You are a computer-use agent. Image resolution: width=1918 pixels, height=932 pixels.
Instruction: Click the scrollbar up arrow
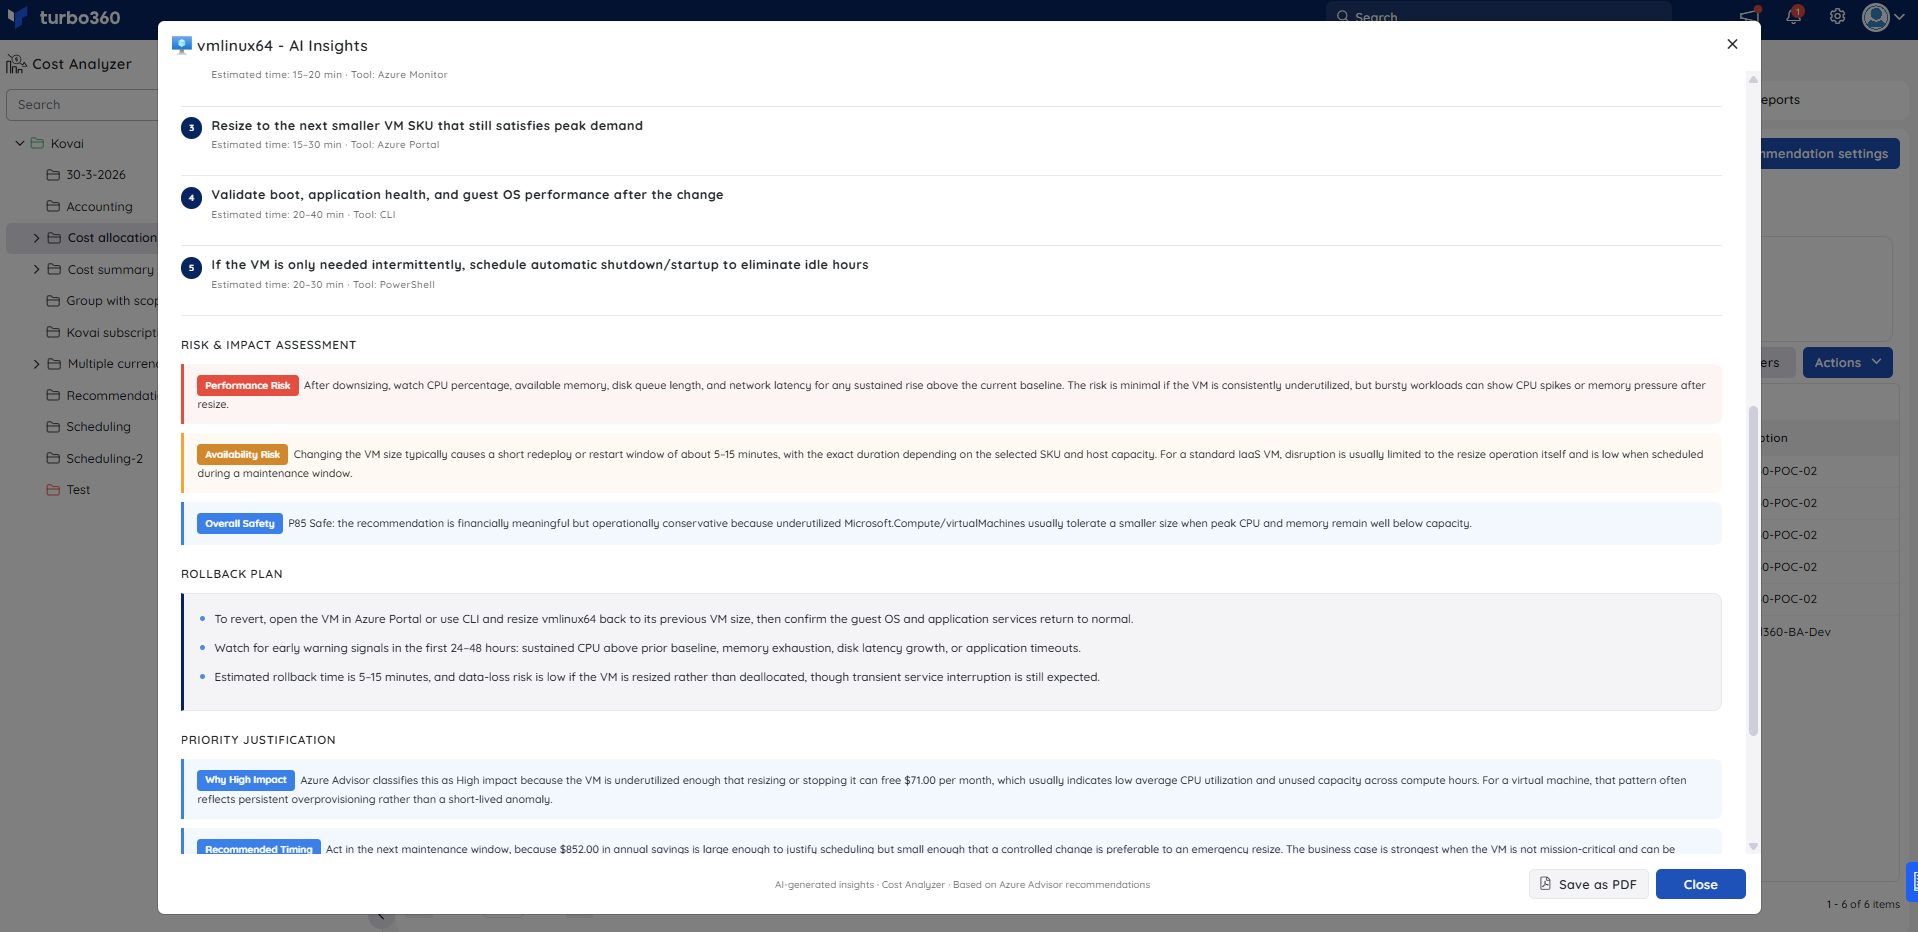point(1753,78)
